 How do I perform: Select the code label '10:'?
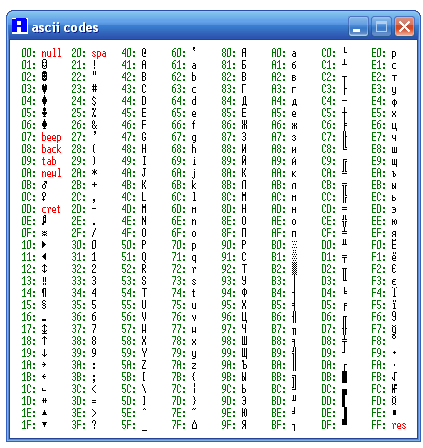(x=29, y=245)
